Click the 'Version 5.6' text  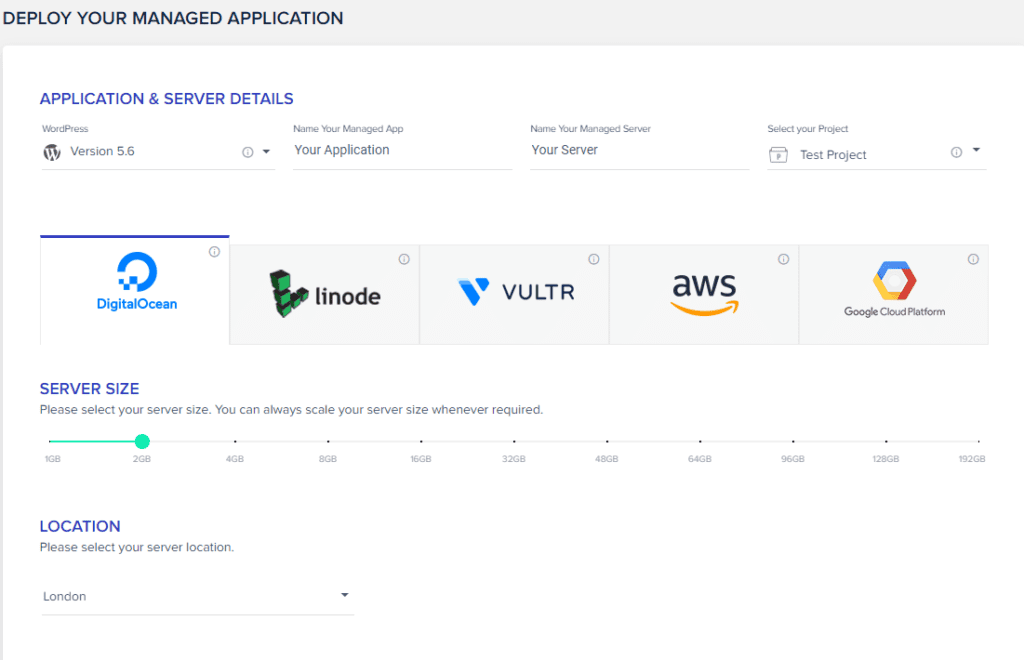click(x=103, y=151)
